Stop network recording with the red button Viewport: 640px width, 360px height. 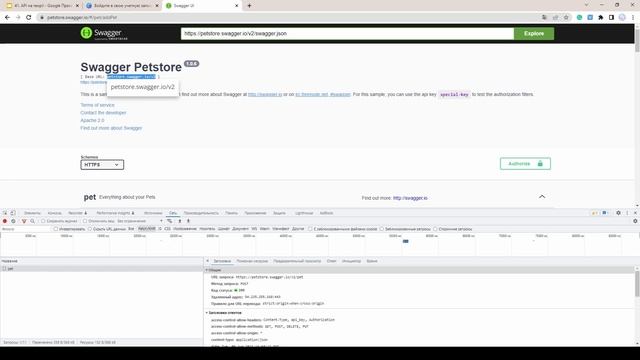[5, 221]
